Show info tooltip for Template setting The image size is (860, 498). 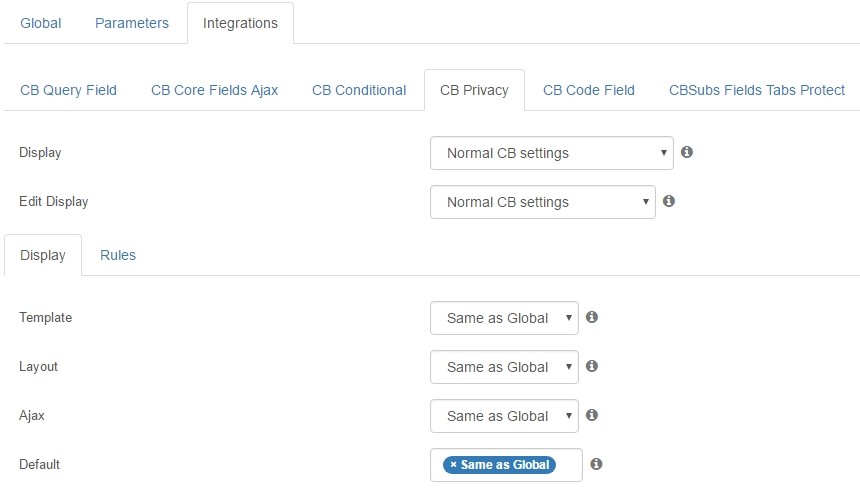(592, 316)
